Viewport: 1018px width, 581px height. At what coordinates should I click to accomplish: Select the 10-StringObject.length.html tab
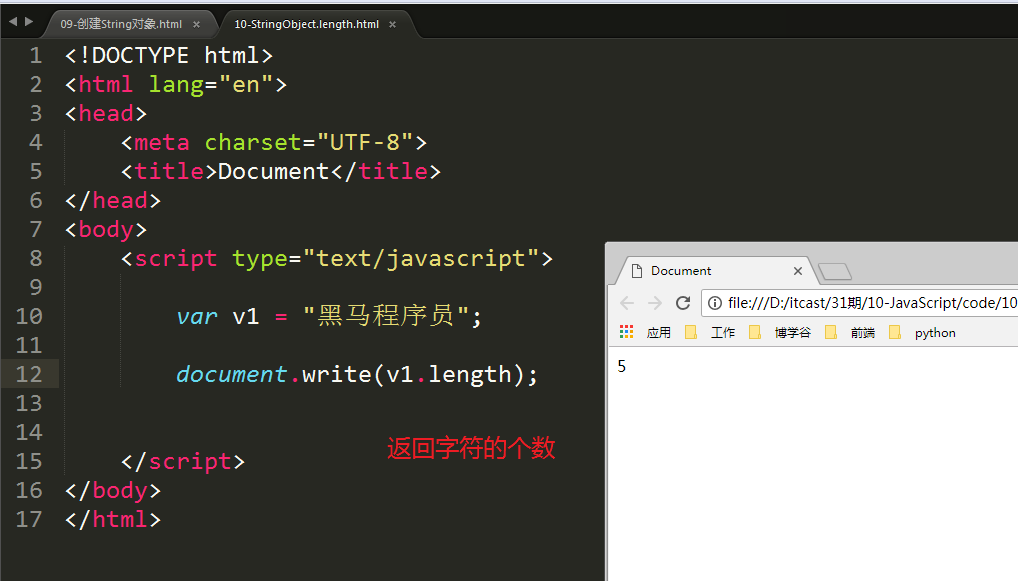[x=306, y=24]
